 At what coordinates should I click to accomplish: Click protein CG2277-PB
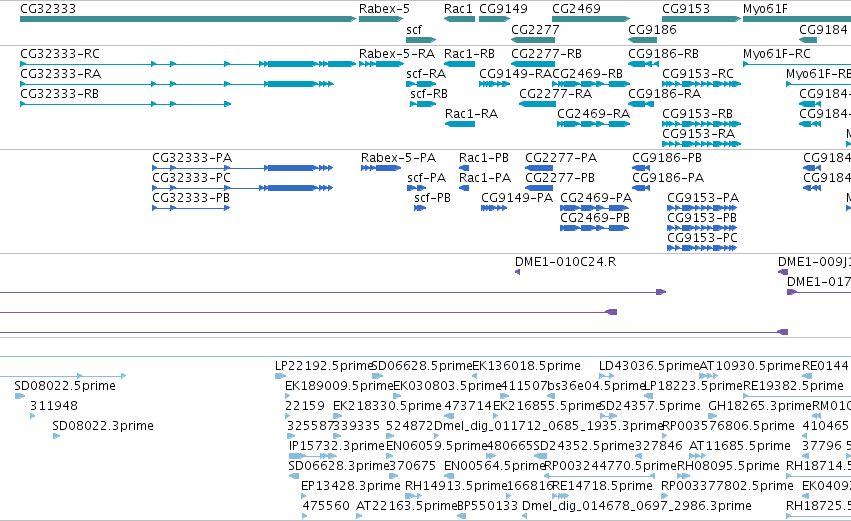[x=560, y=178]
